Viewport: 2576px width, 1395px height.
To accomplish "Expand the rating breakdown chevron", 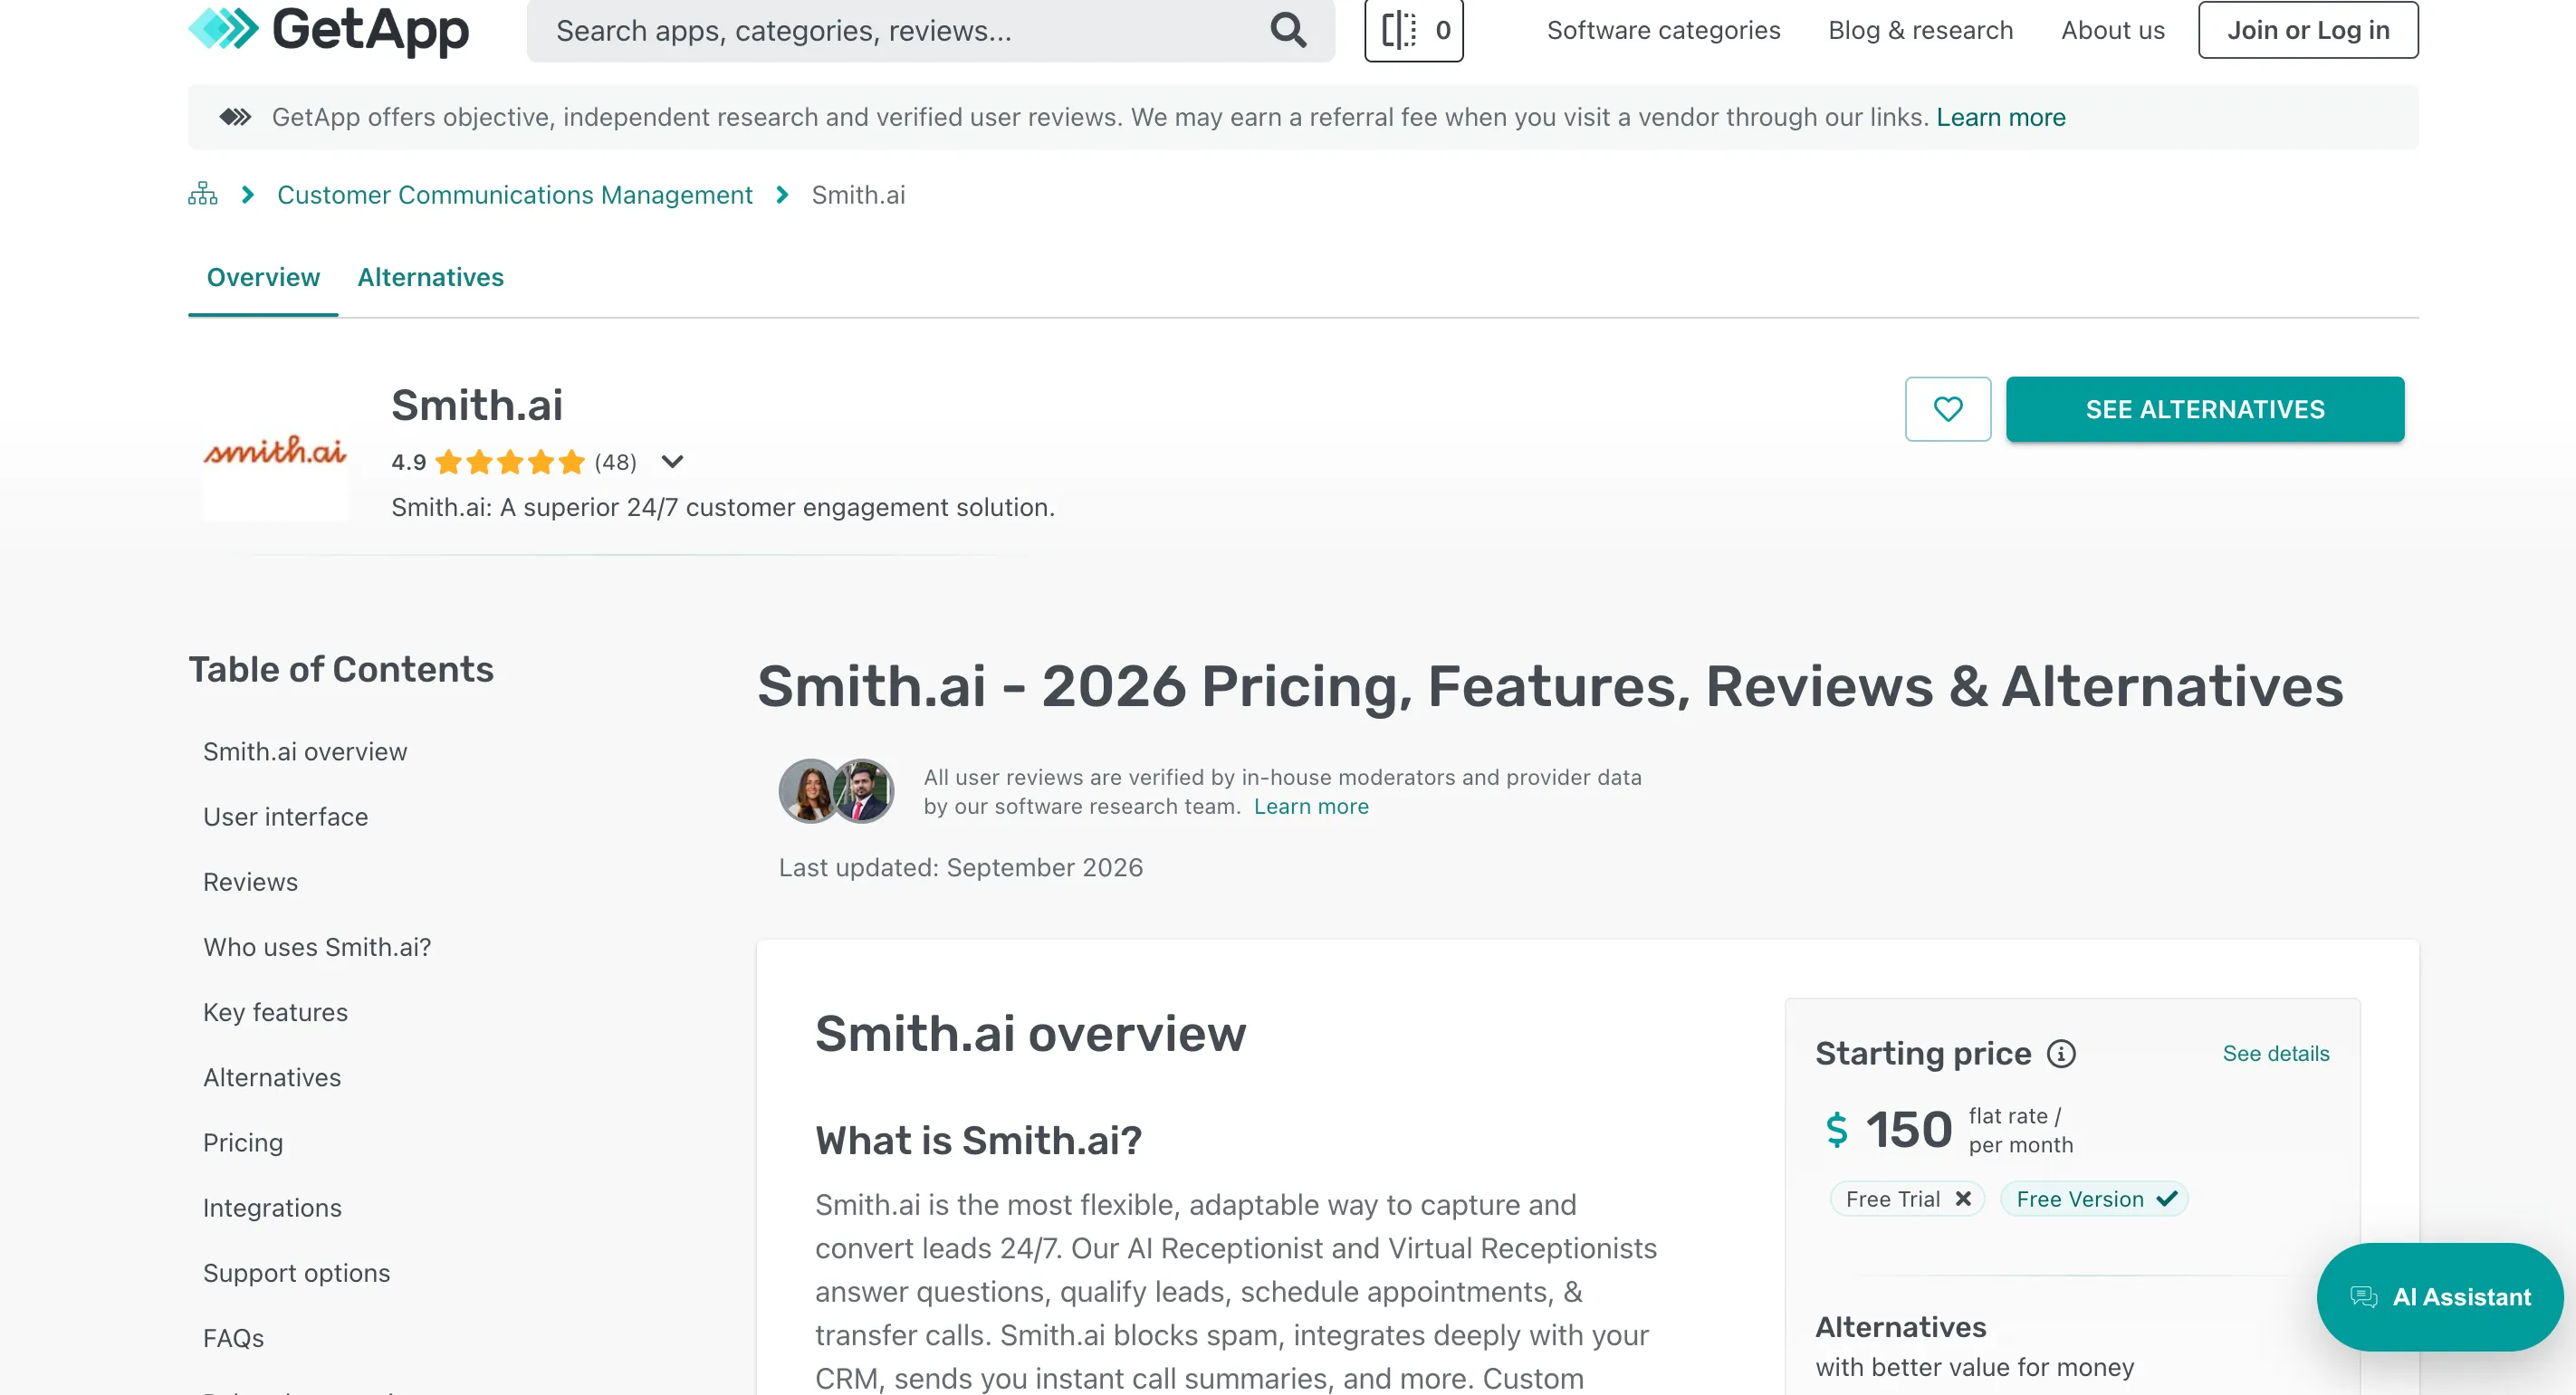I will click(672, 462).
